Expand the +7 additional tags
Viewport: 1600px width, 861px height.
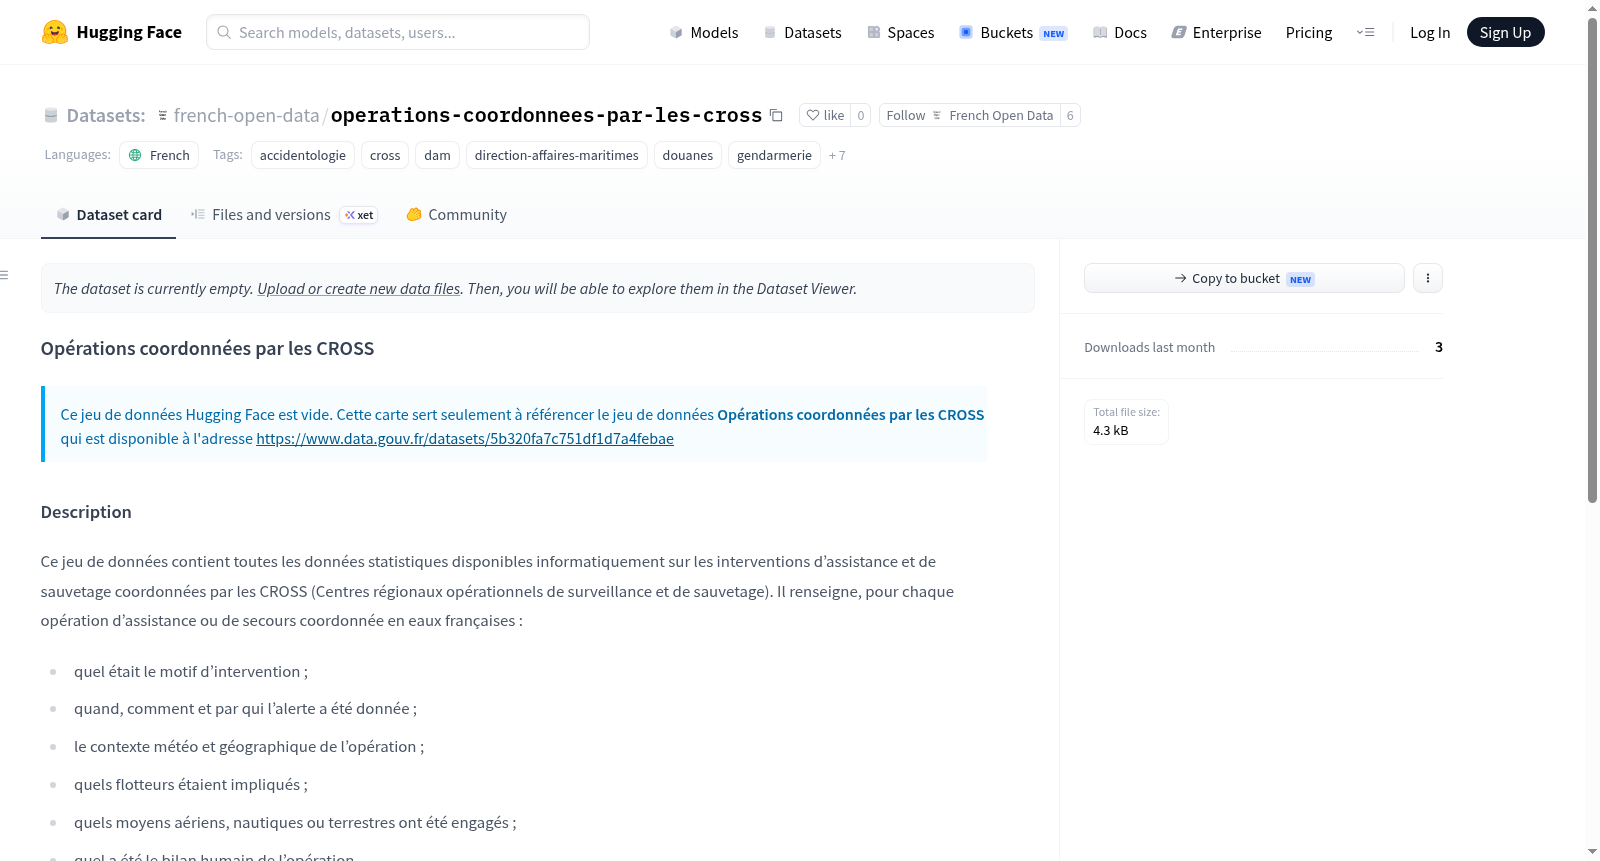point(837,155)
